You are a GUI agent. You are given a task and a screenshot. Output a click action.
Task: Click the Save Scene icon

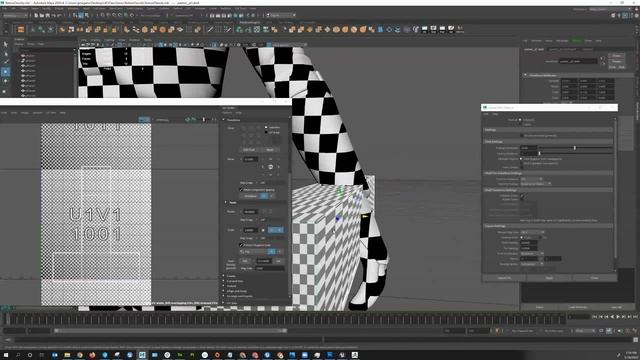click(x=47, y=16)
